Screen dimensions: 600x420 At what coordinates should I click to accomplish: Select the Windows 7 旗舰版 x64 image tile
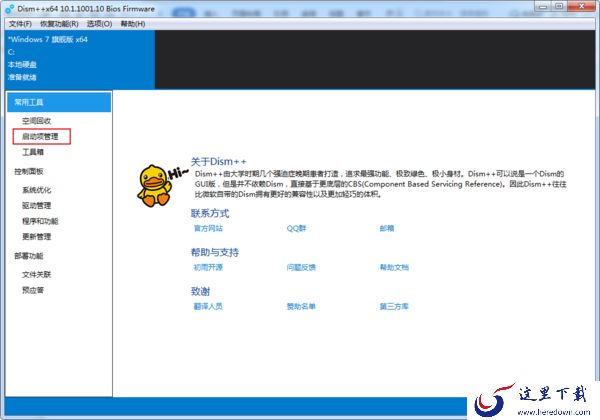(80, 60)
